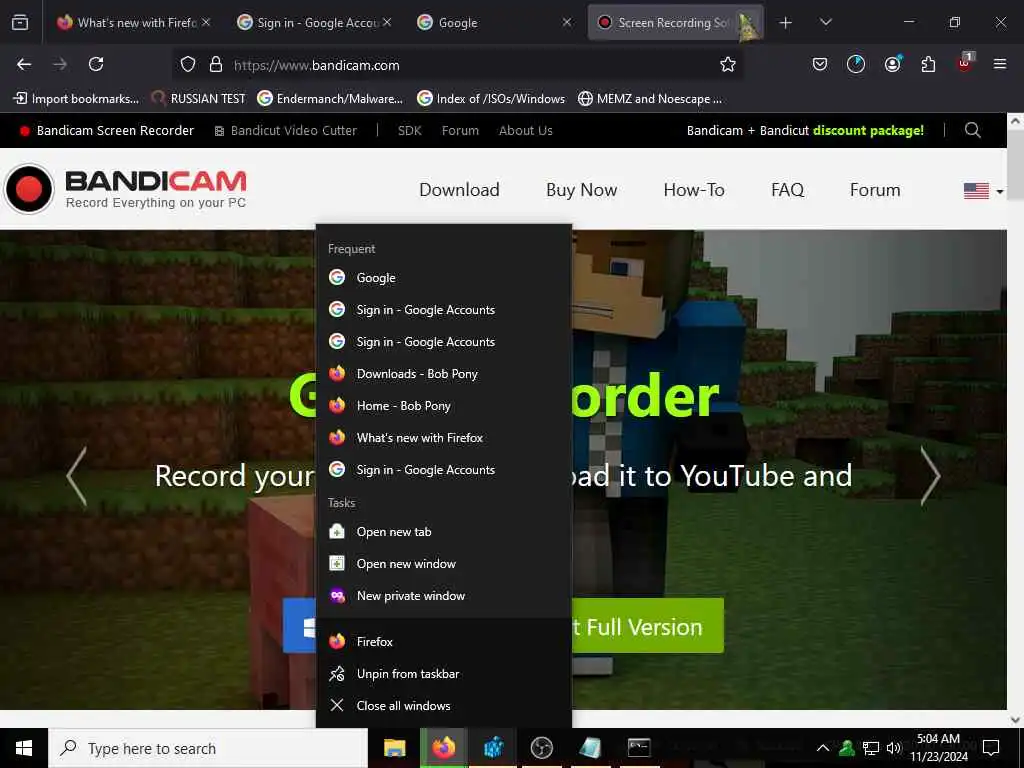Viewport: 1024px width, 768px height.
Task: Open the Firefox account avatar icon
Action: 892,64
